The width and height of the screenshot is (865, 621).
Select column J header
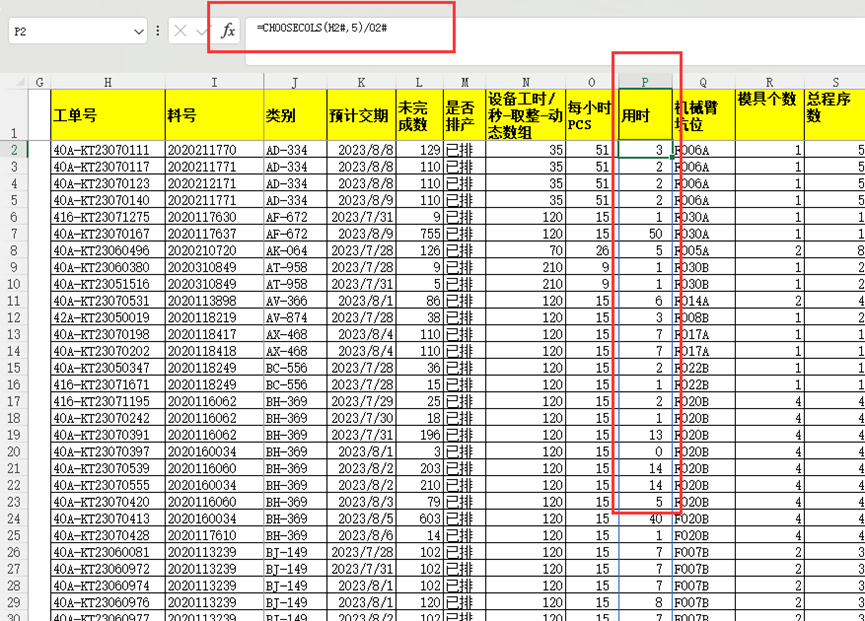(295, 82)
